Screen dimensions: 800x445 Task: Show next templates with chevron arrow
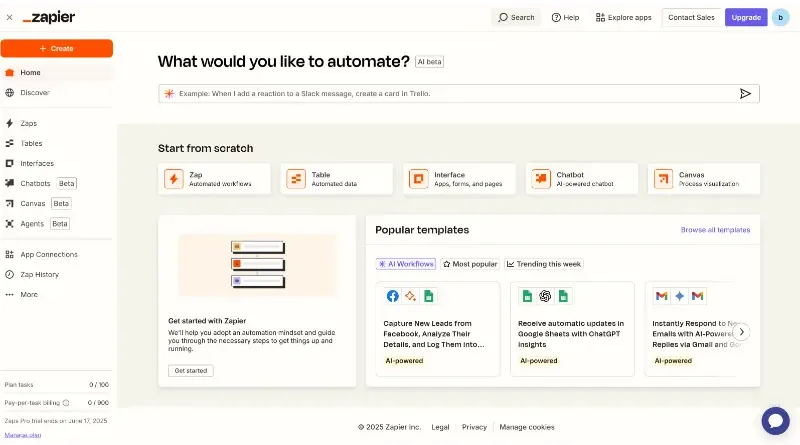(741, 332)
